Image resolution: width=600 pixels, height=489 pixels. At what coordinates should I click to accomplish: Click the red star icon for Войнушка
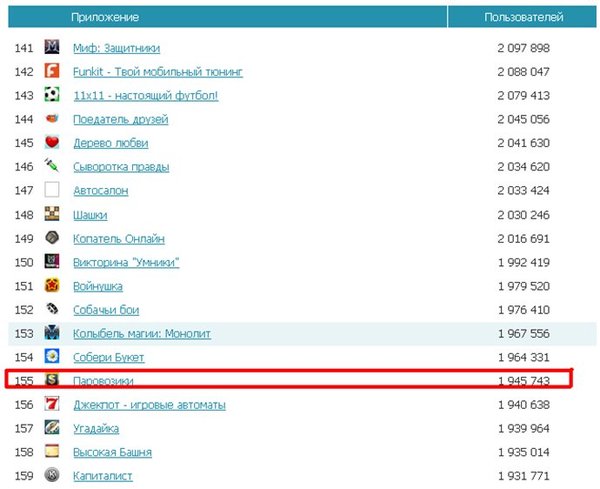click(53, 286)
